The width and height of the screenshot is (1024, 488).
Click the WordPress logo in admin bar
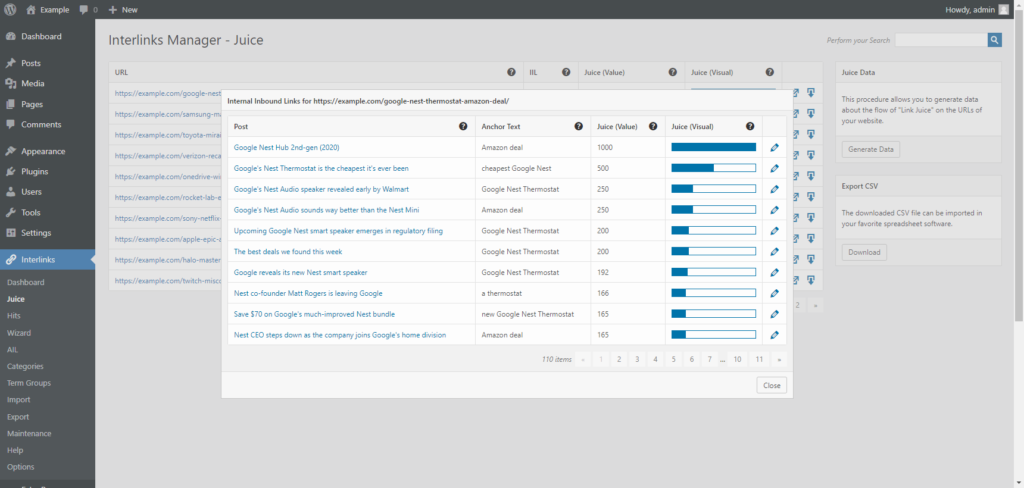pos(10,10)
